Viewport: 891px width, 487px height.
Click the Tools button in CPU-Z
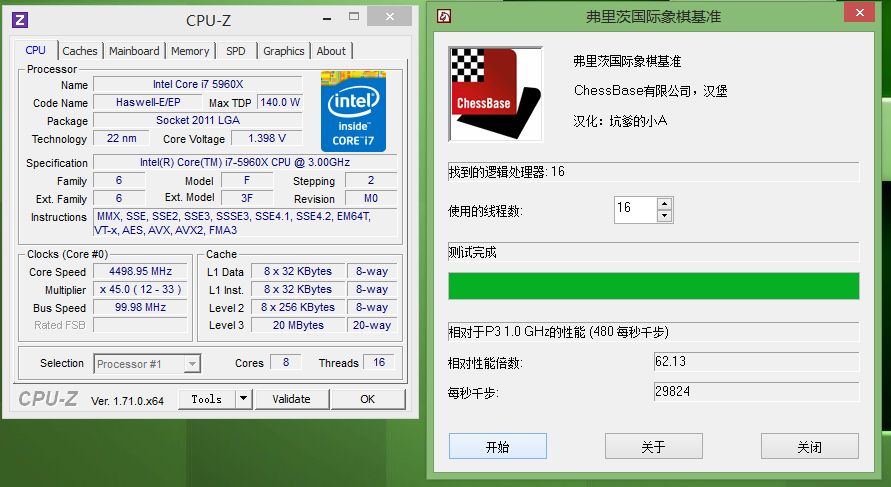pyautogui.click(x=207, y=399)
